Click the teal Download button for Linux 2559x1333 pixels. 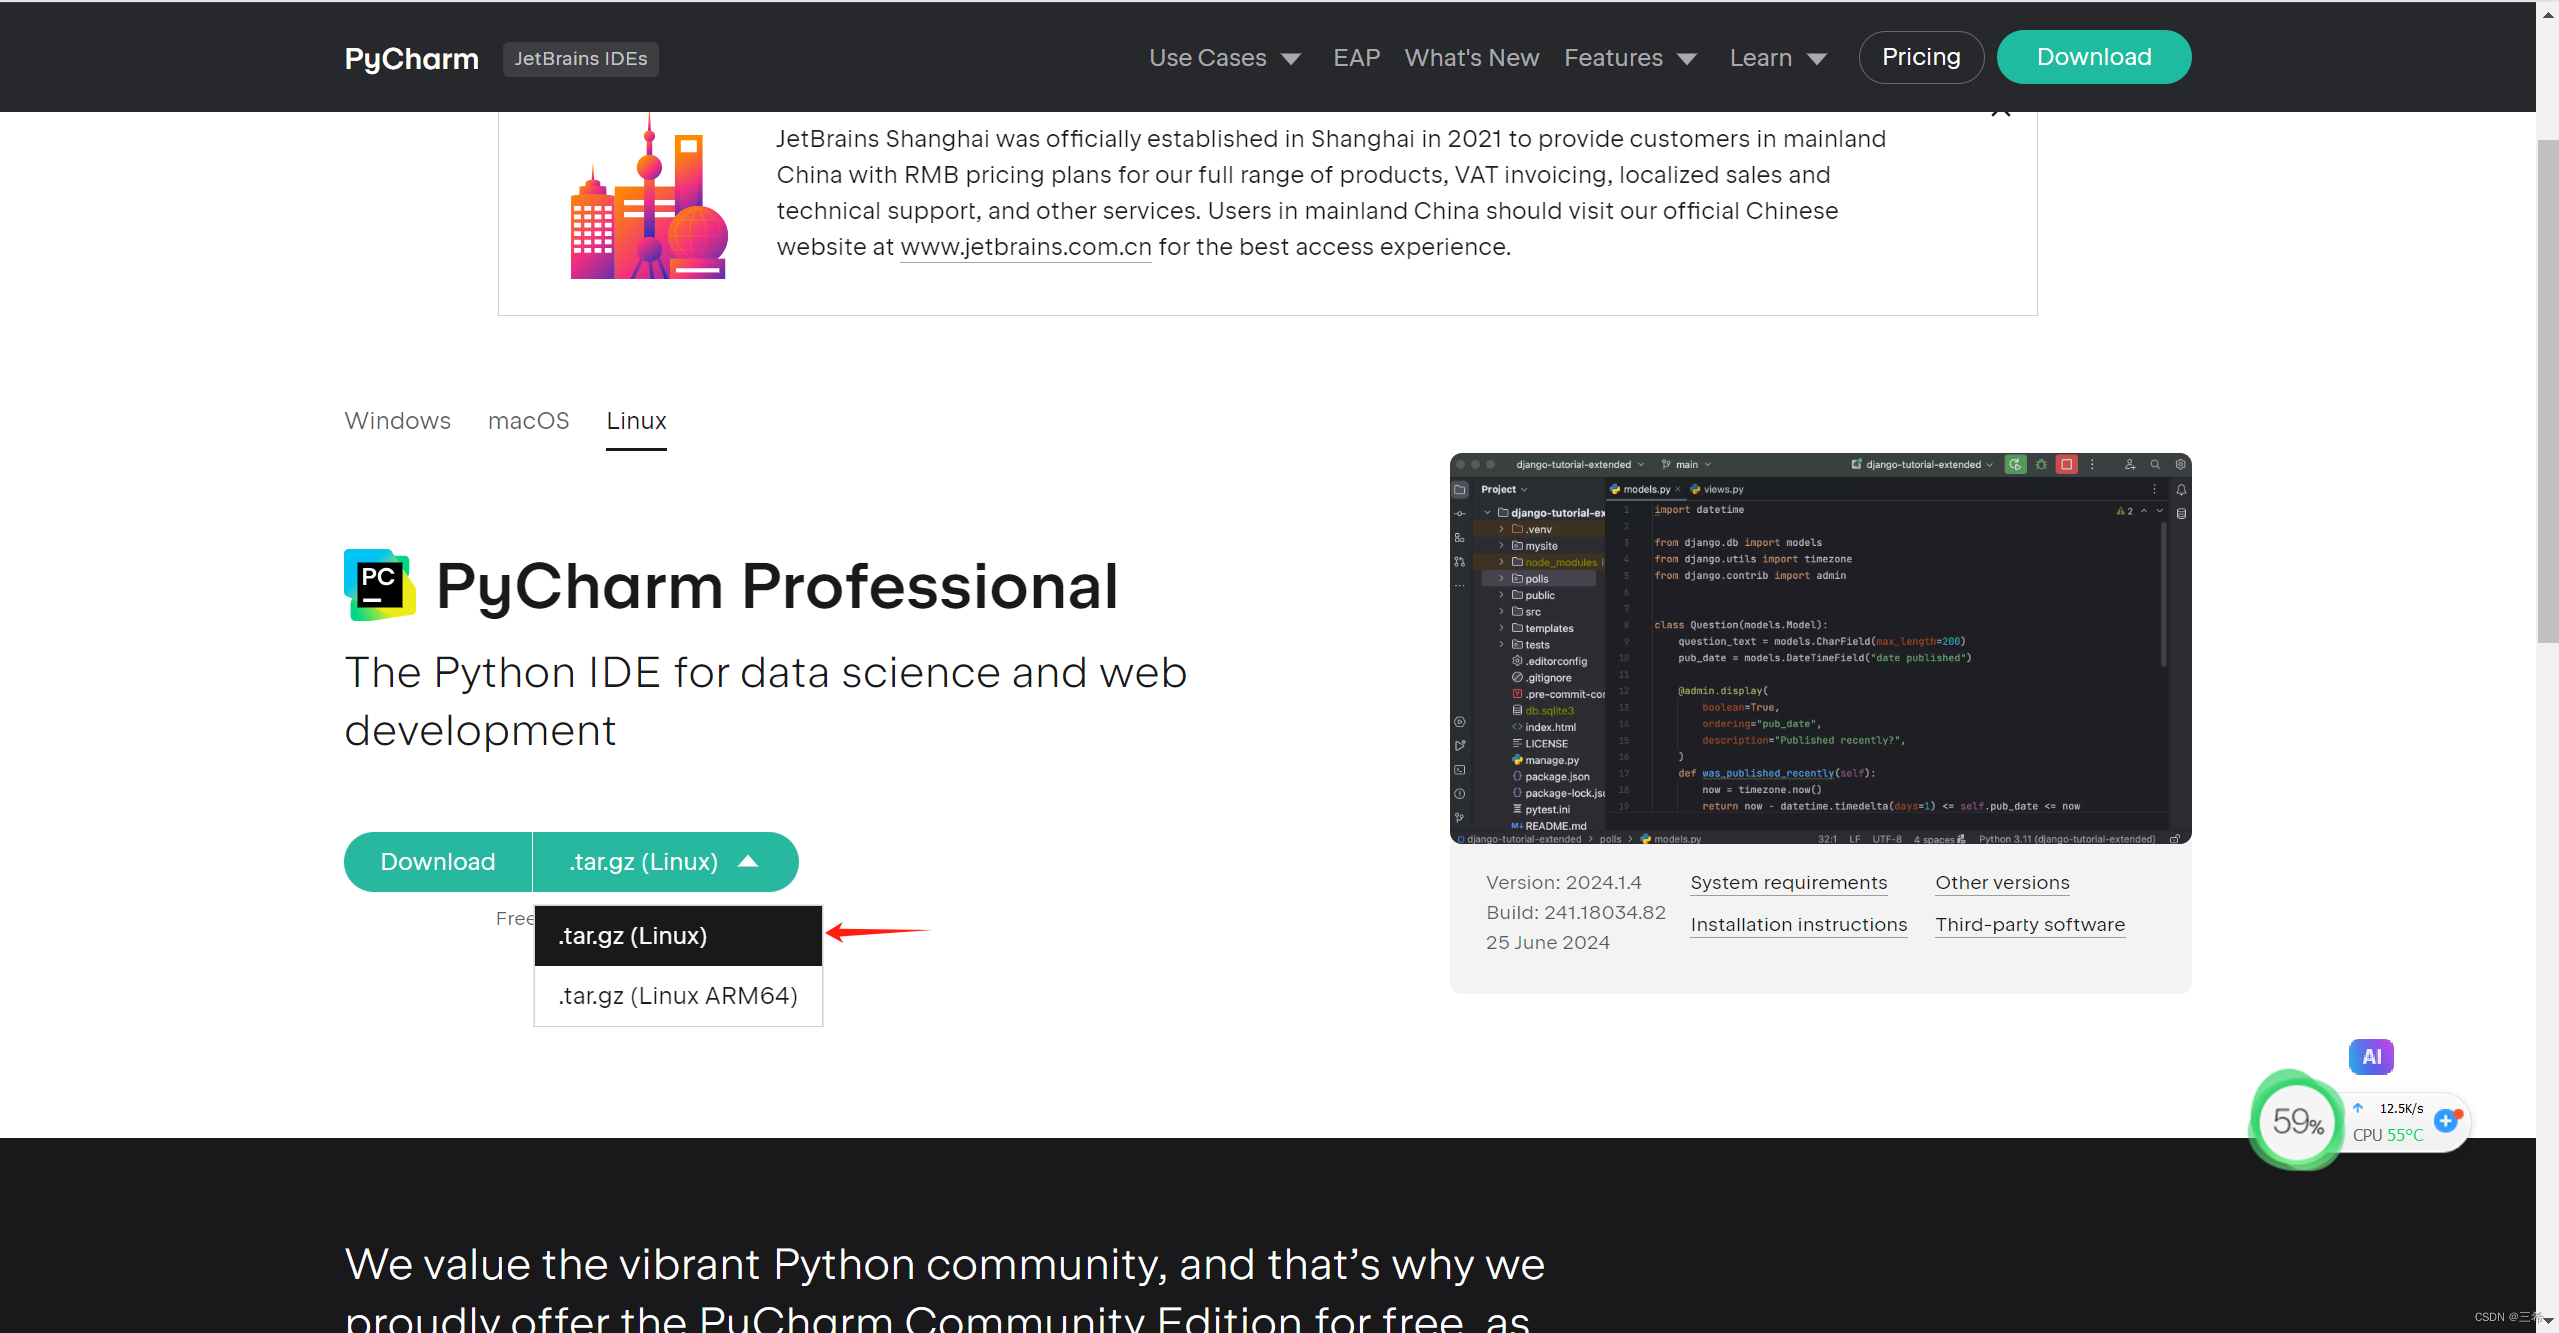coord(437,861)
